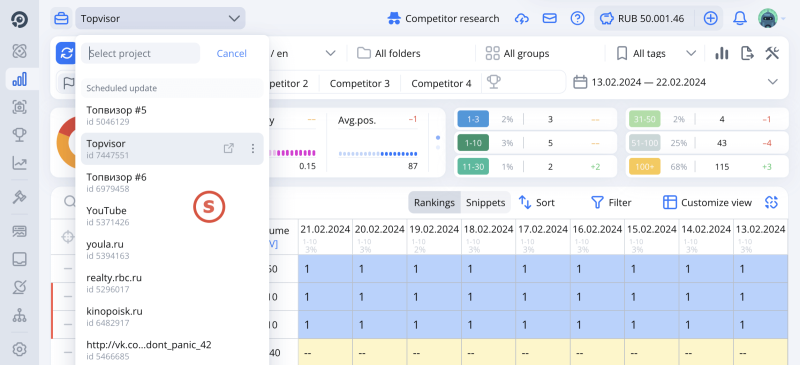
Task: Click the 1-10 position range badge
Action: [473, 143]
